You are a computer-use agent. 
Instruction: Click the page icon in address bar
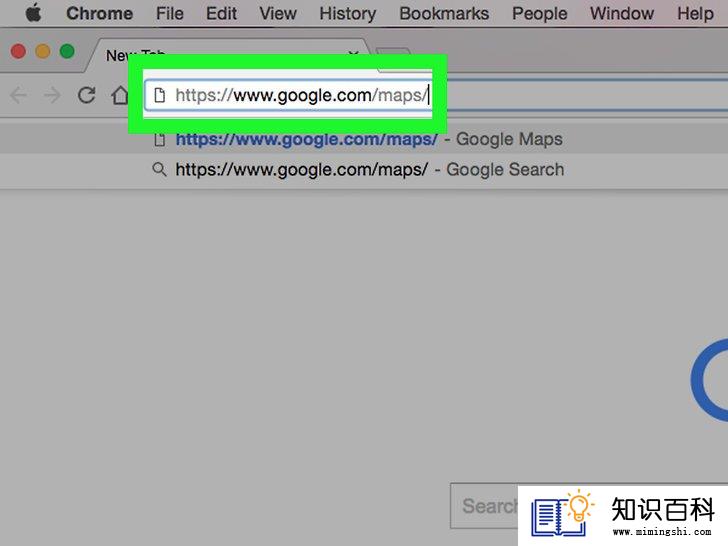click(x=160, y=95)
